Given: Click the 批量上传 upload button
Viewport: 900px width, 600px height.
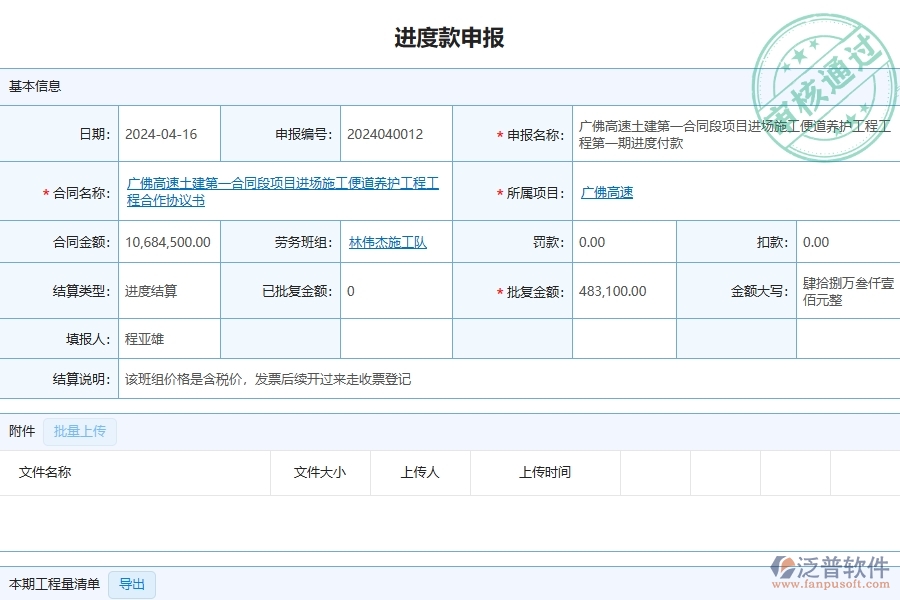Looking at the screenshot, I should [x=80, y=429].
